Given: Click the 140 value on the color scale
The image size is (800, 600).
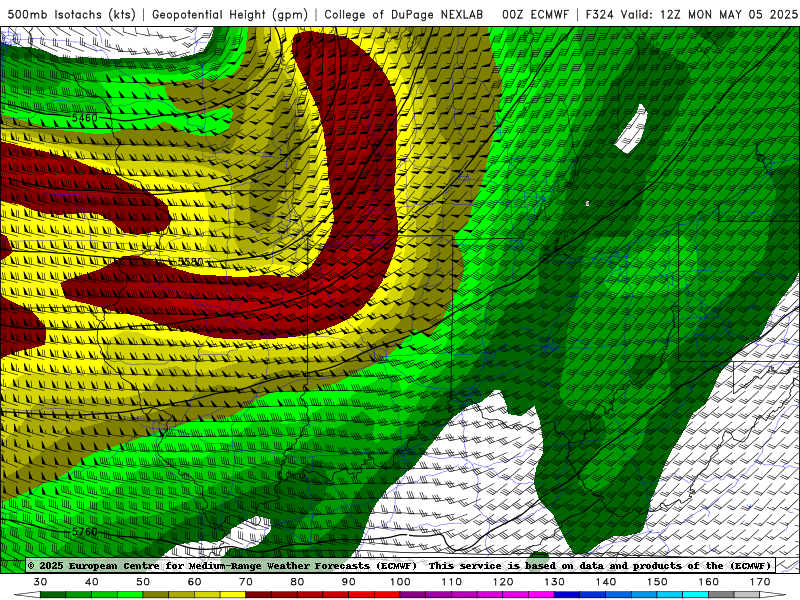Looking at the screenshot, I should tap(606, 582).
